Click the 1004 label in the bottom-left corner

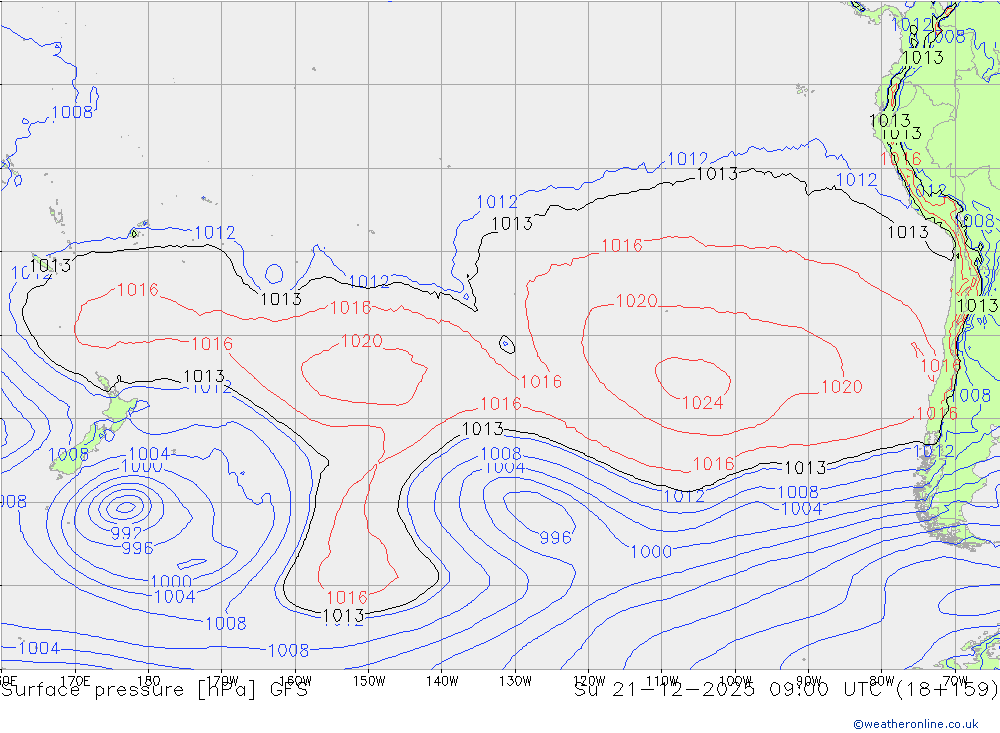click(39, 648)
